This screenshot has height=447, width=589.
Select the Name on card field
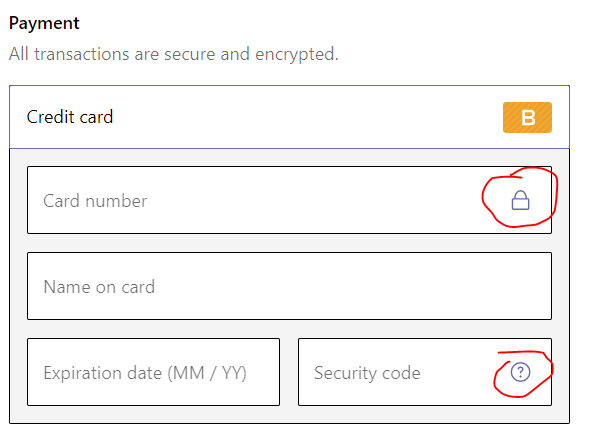click(x=289, y=286)
